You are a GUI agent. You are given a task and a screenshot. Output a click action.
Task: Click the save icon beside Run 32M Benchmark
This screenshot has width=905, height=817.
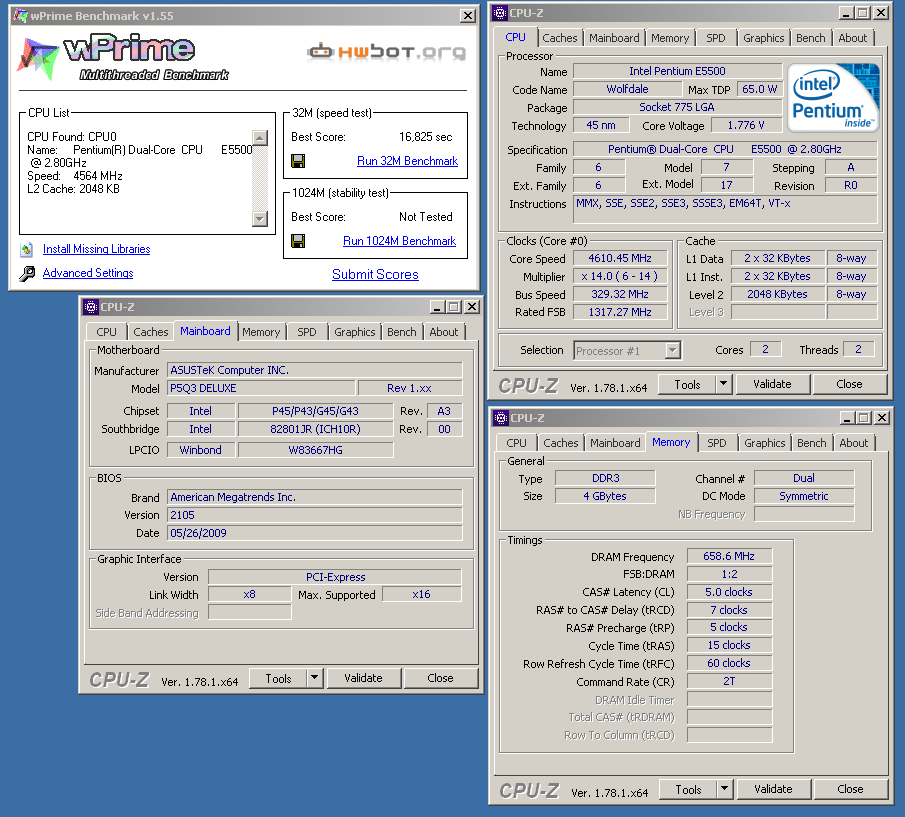(298, 161)
